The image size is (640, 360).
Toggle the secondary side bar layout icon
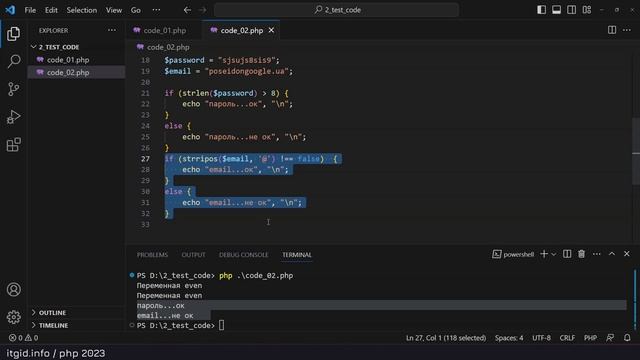pyautogui.click(x=571, y=10)
